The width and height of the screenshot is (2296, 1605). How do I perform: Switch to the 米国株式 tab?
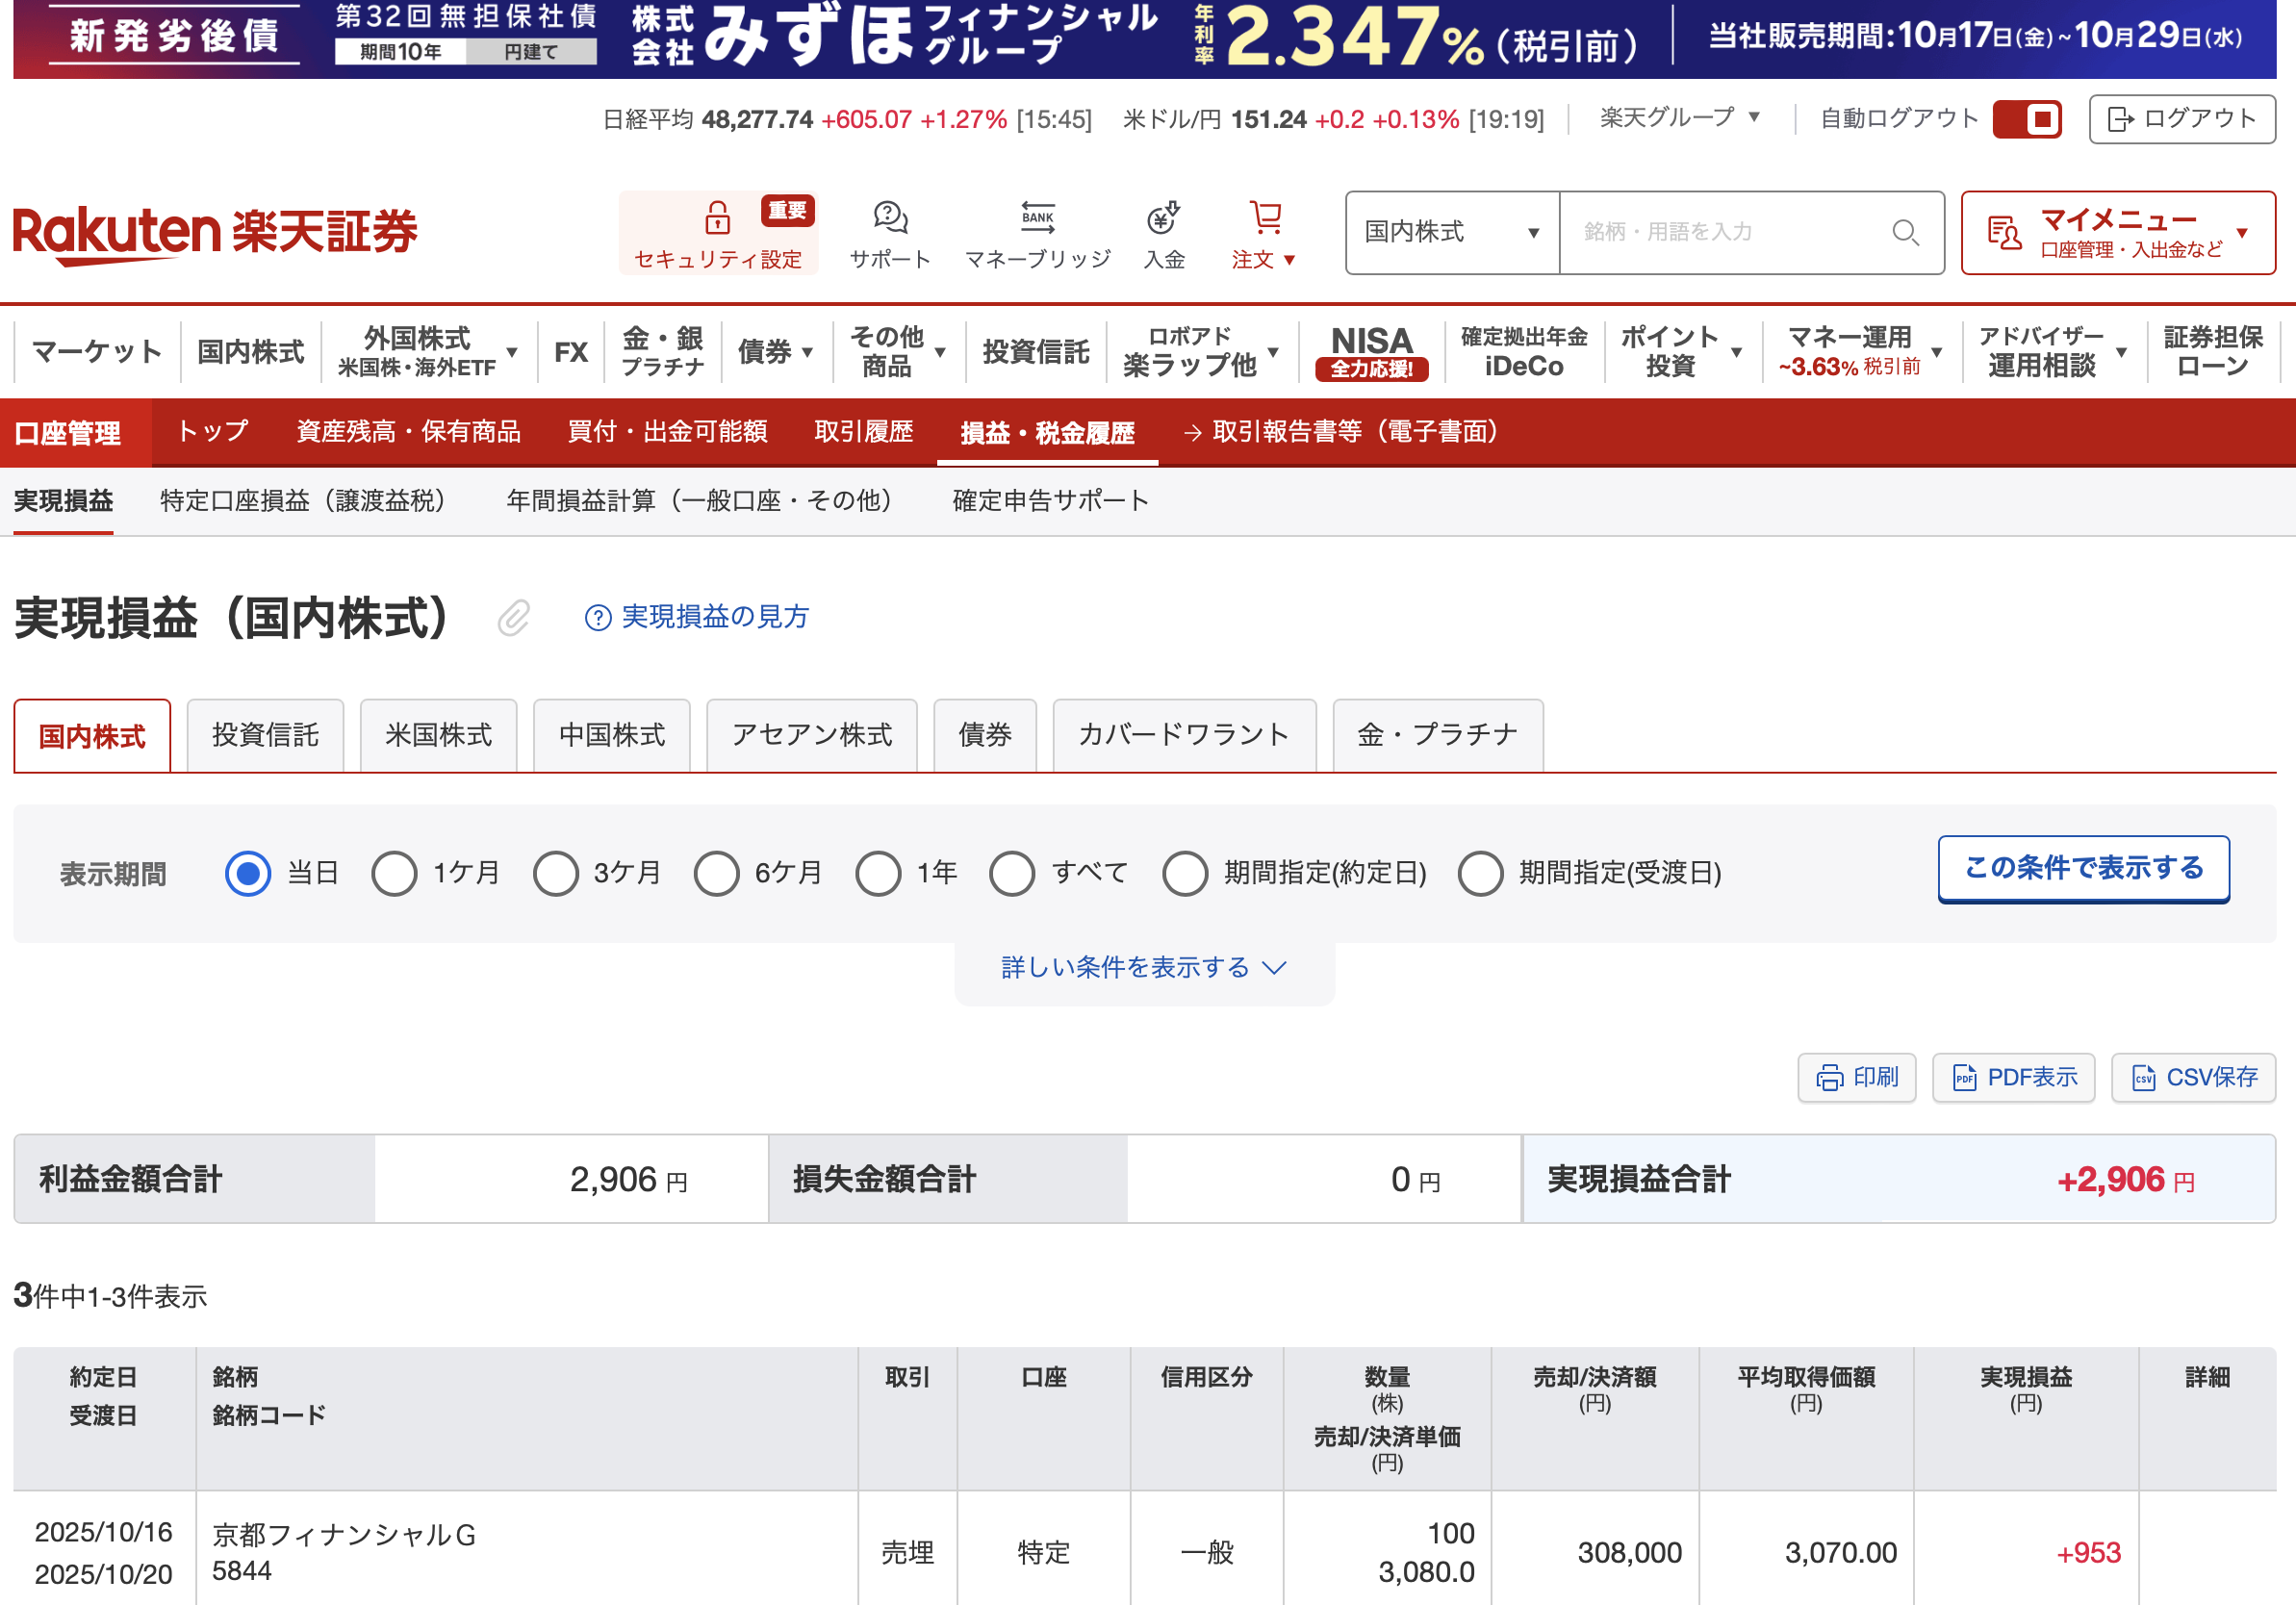point(438,735)
